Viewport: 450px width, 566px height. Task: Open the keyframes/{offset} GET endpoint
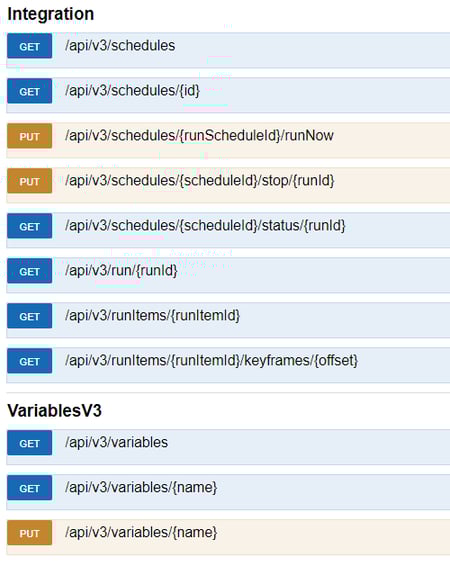tap(228, 365)
